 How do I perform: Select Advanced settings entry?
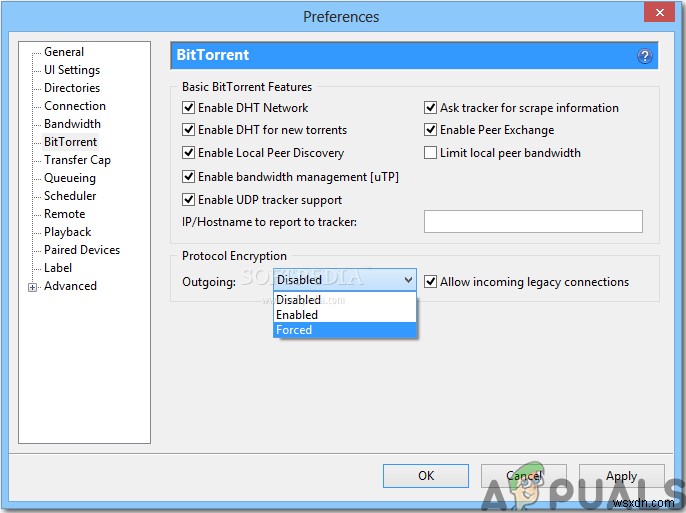click(x=70, y=286)
